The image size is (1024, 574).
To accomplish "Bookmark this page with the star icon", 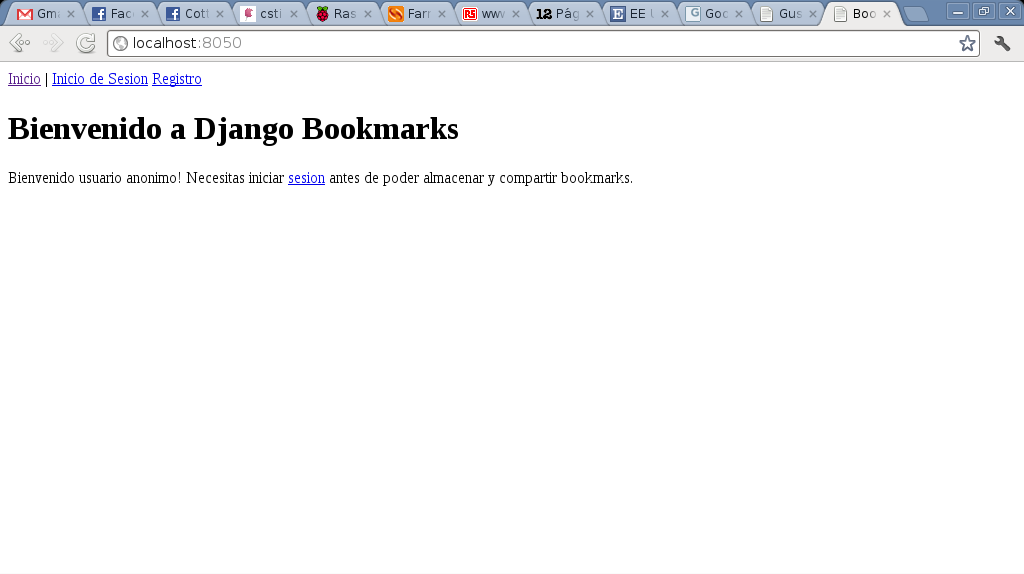I will click(967, 43).
